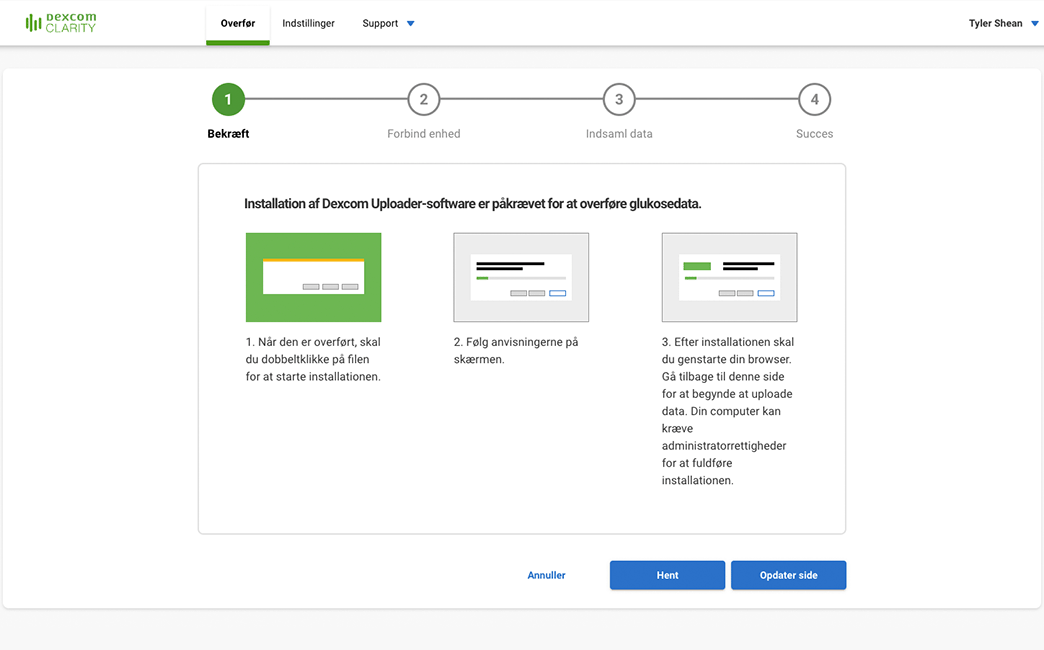Select step 3 Indsaml data circle
The height and width of the screenshot is (650, 1044).
click(x=619, y=99)
